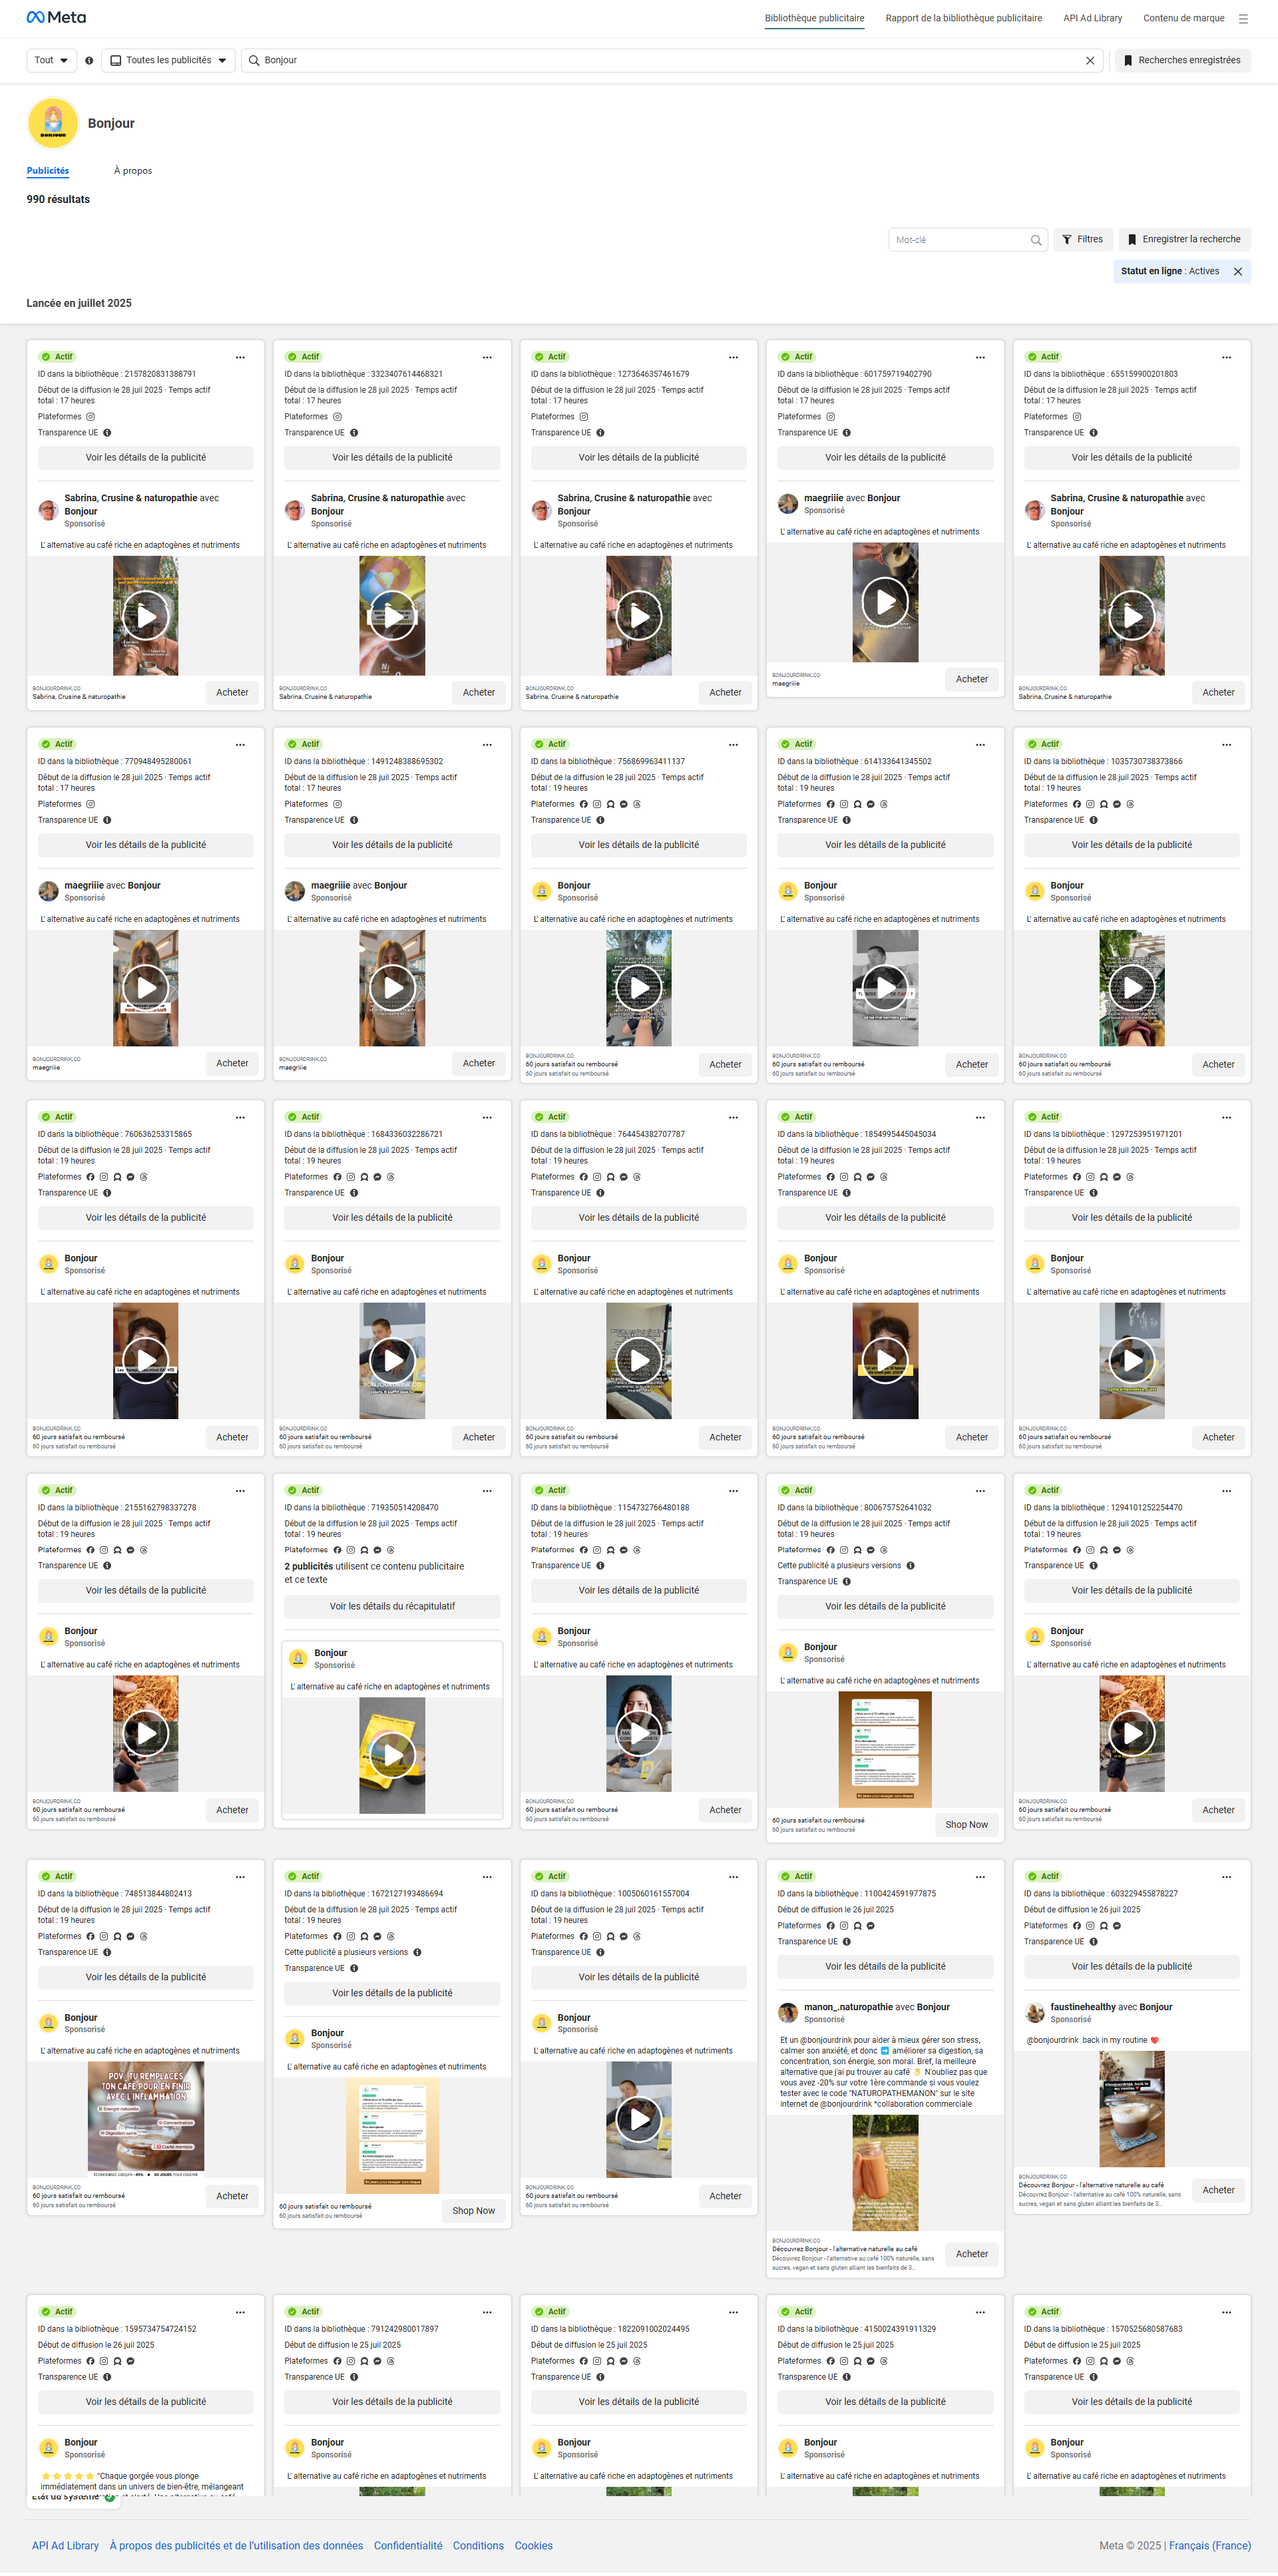Screen dimensions: 1278x2576
Task: Open the hamburger menu icon
Action: [x=1243, y=18]
